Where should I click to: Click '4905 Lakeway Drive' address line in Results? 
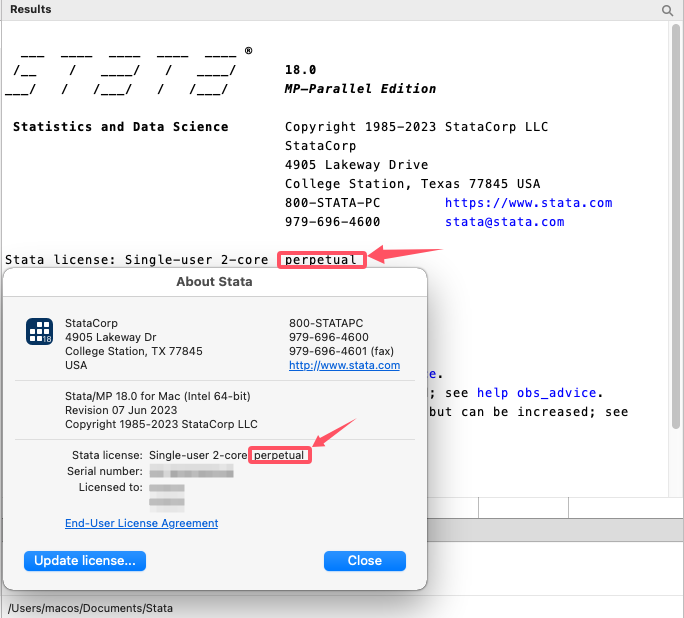356,165
